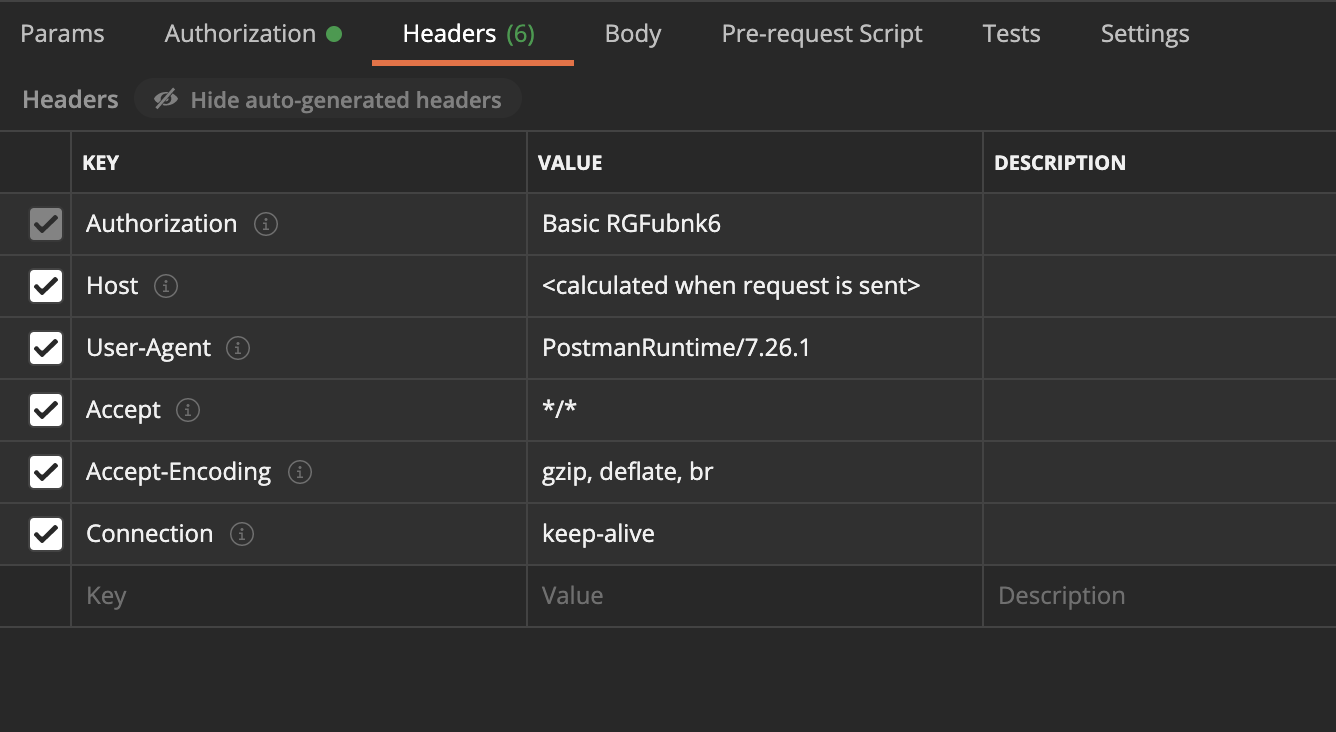This screenshot has height=732, width=1336.
Task: Open the Params tab
Action: click(x=61, y=33)
